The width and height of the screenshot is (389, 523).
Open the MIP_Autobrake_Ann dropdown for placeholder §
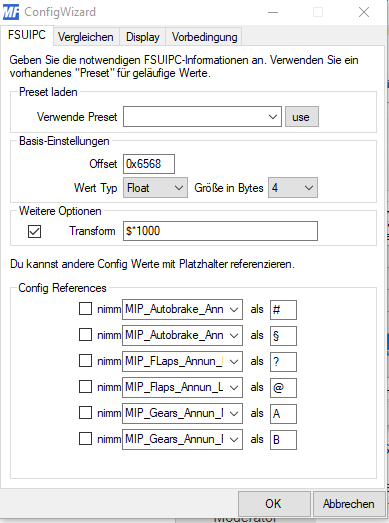click(x=182, y=335)
